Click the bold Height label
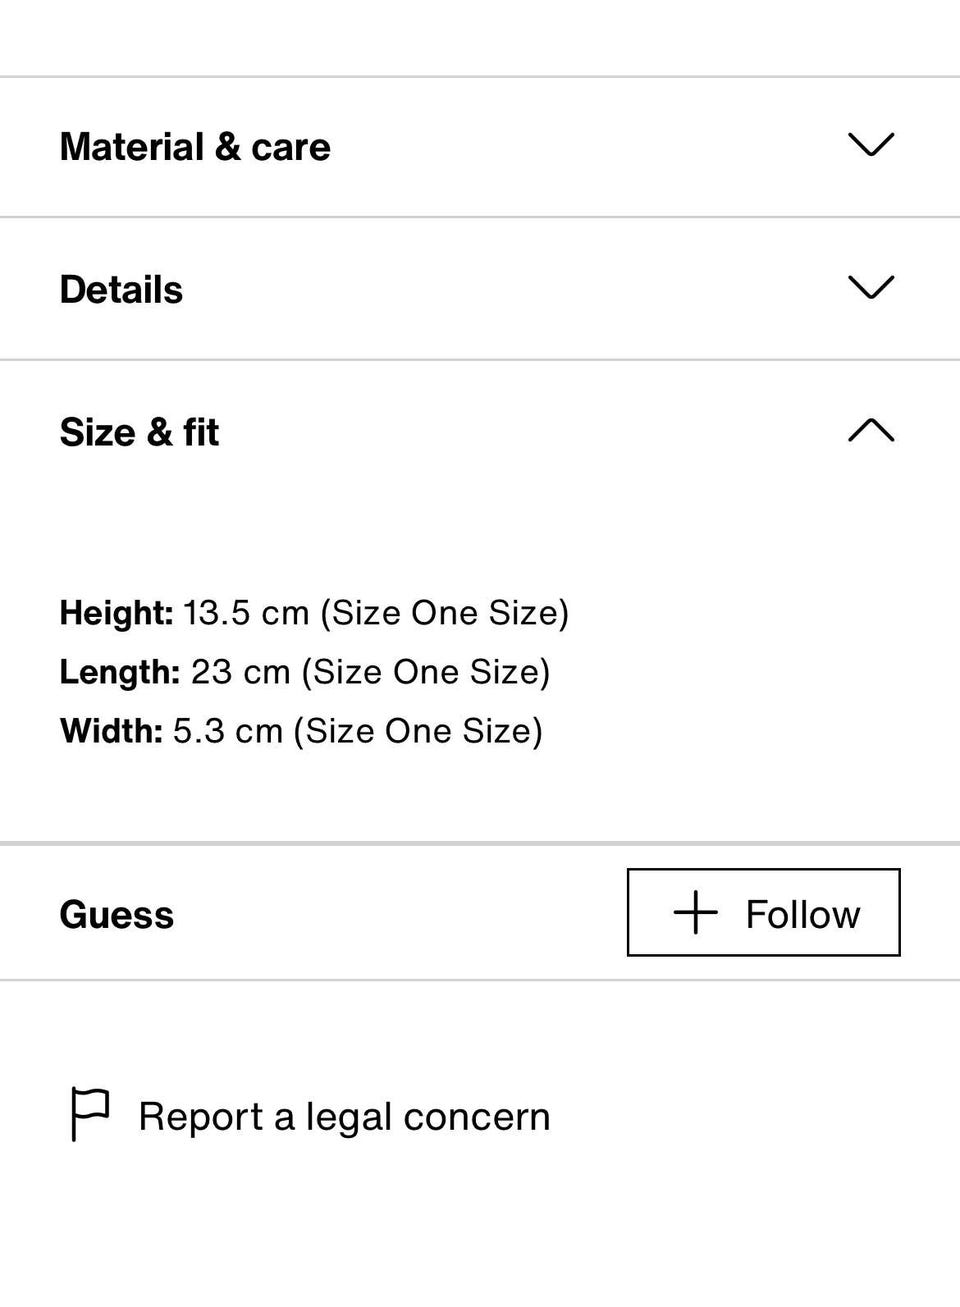The height and width of the screenshot is (1307, 960). (116, 613)
